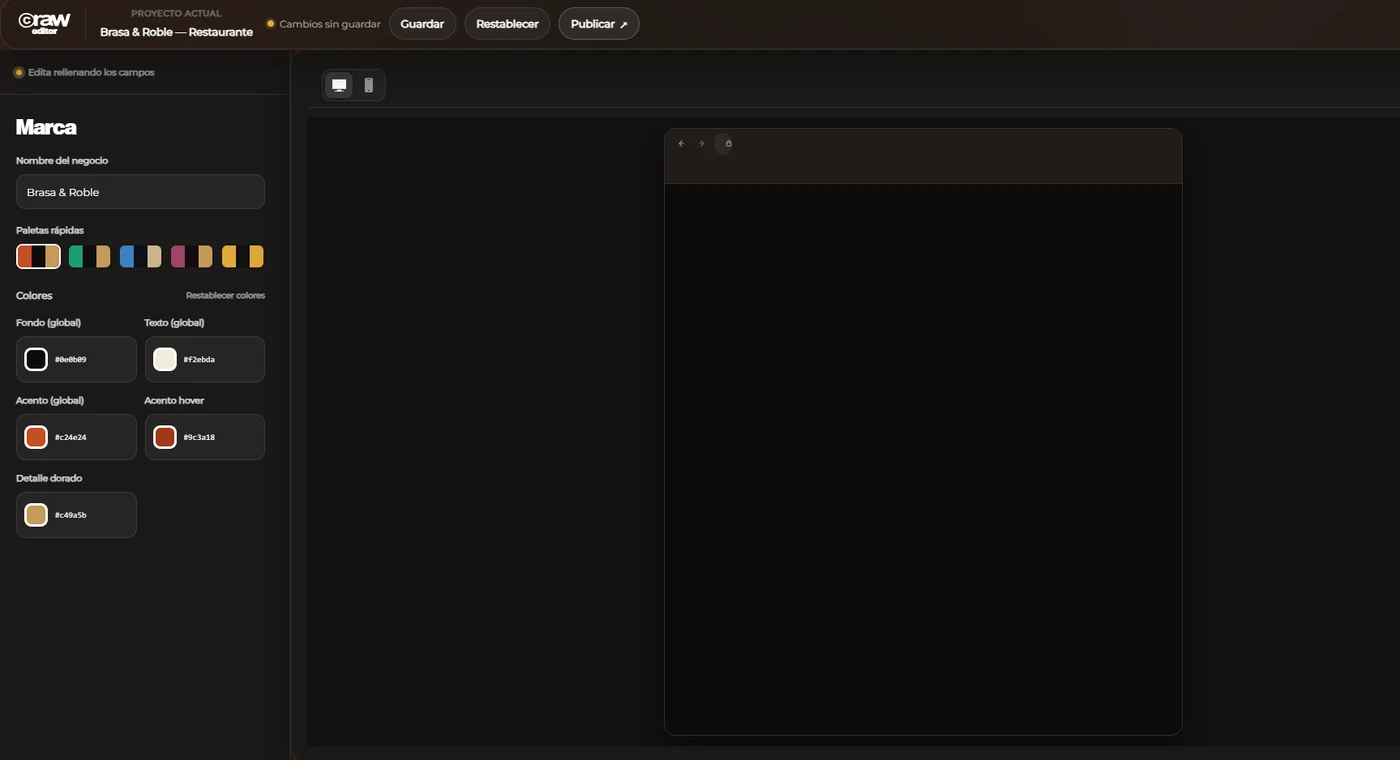Click the Craw editor logo
This screenshot has width=1400, height=760.
[x=44, y=23]
